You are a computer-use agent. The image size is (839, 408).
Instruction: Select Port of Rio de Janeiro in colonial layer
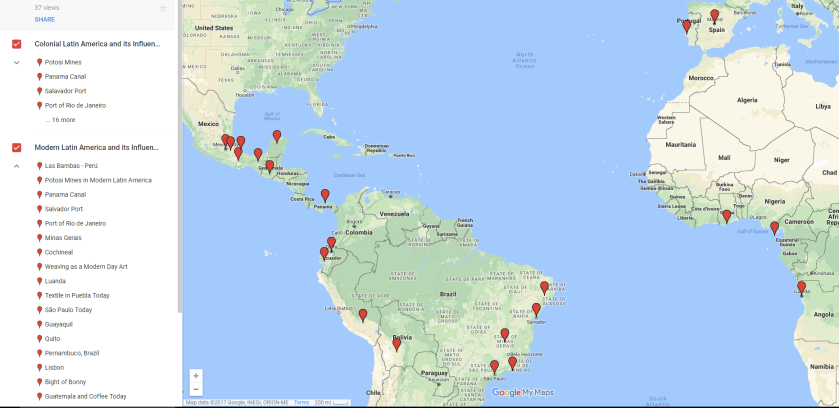[75, 106]
